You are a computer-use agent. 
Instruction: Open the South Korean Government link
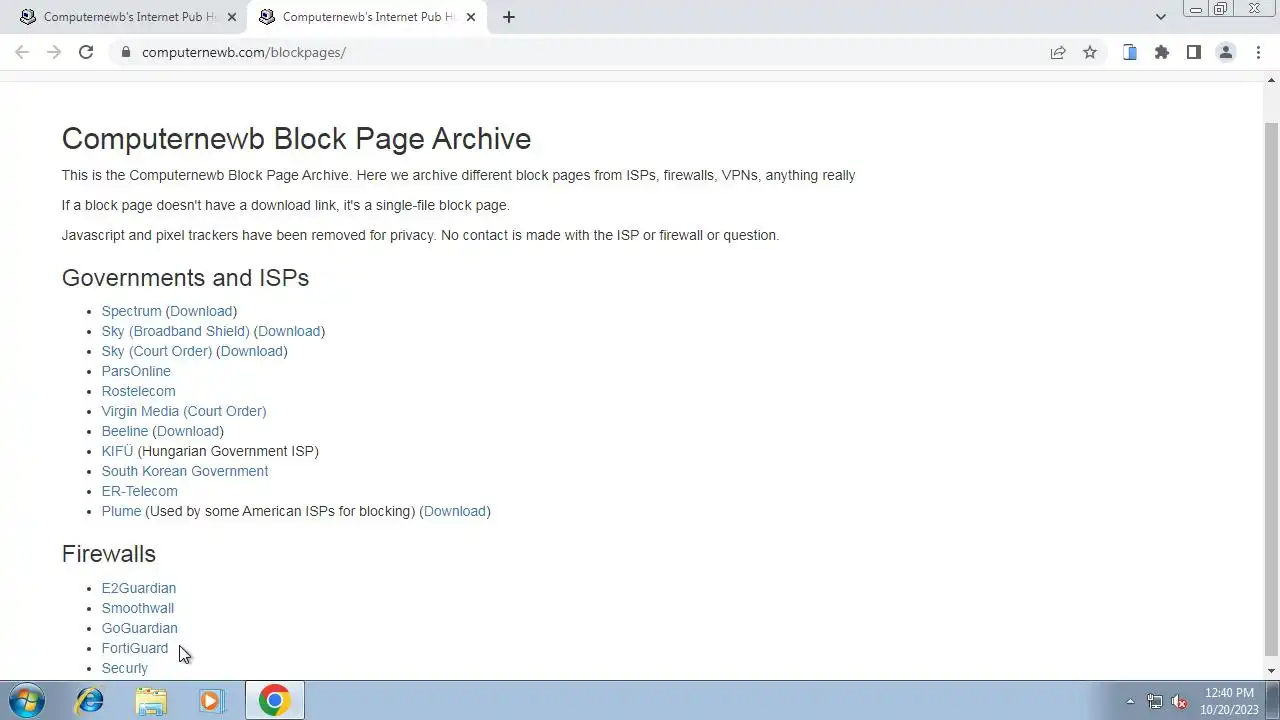(x=185, y=471)
